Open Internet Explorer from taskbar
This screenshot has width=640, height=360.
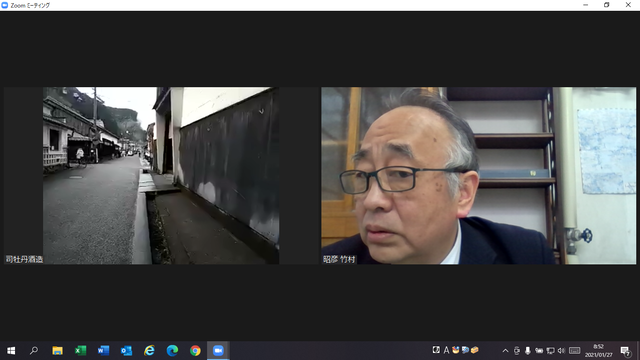[149, 351]
